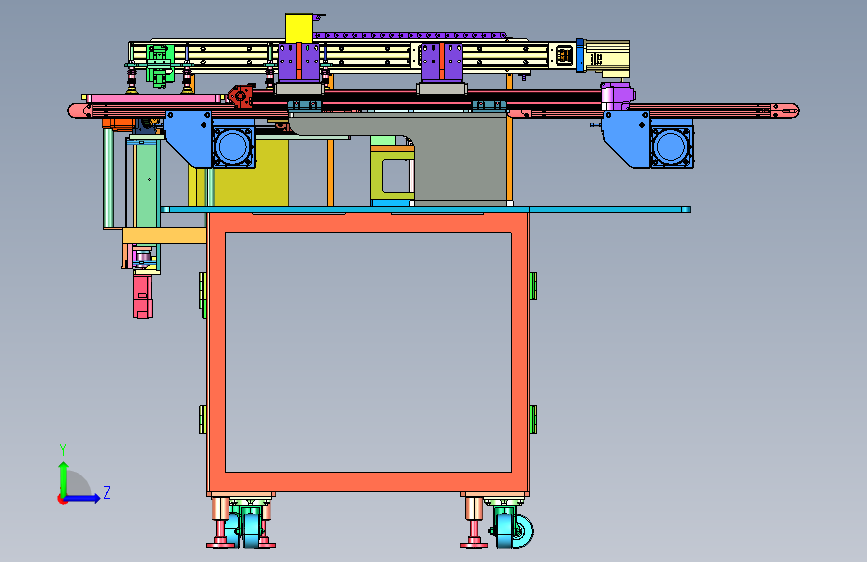Select the yellow box atop the gantry

coord(299,28)
